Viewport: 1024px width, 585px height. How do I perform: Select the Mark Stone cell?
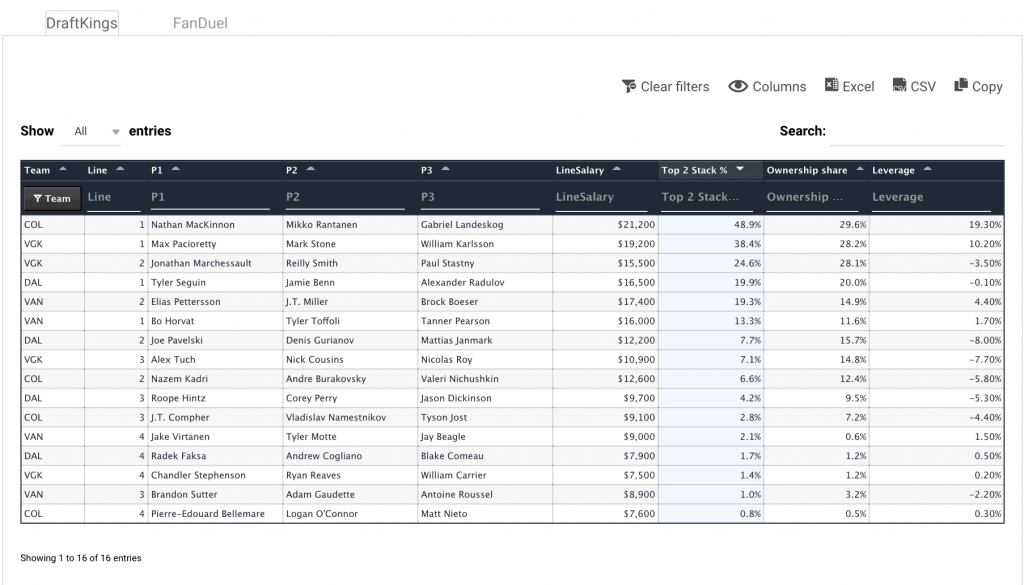pos(350,244)
